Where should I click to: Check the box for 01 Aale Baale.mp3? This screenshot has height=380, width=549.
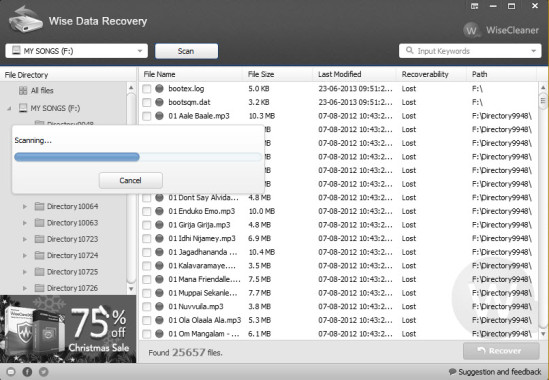[147, 116]
